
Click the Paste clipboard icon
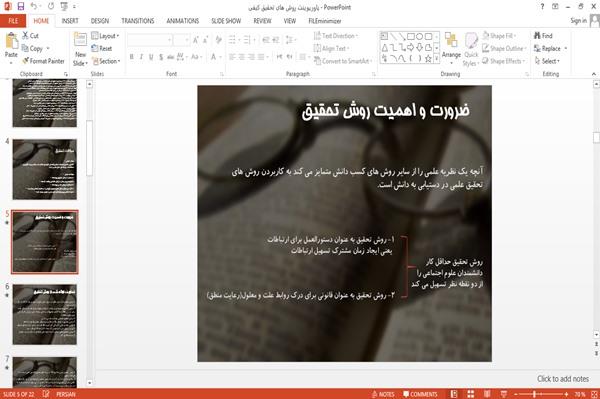click(11, 41)
